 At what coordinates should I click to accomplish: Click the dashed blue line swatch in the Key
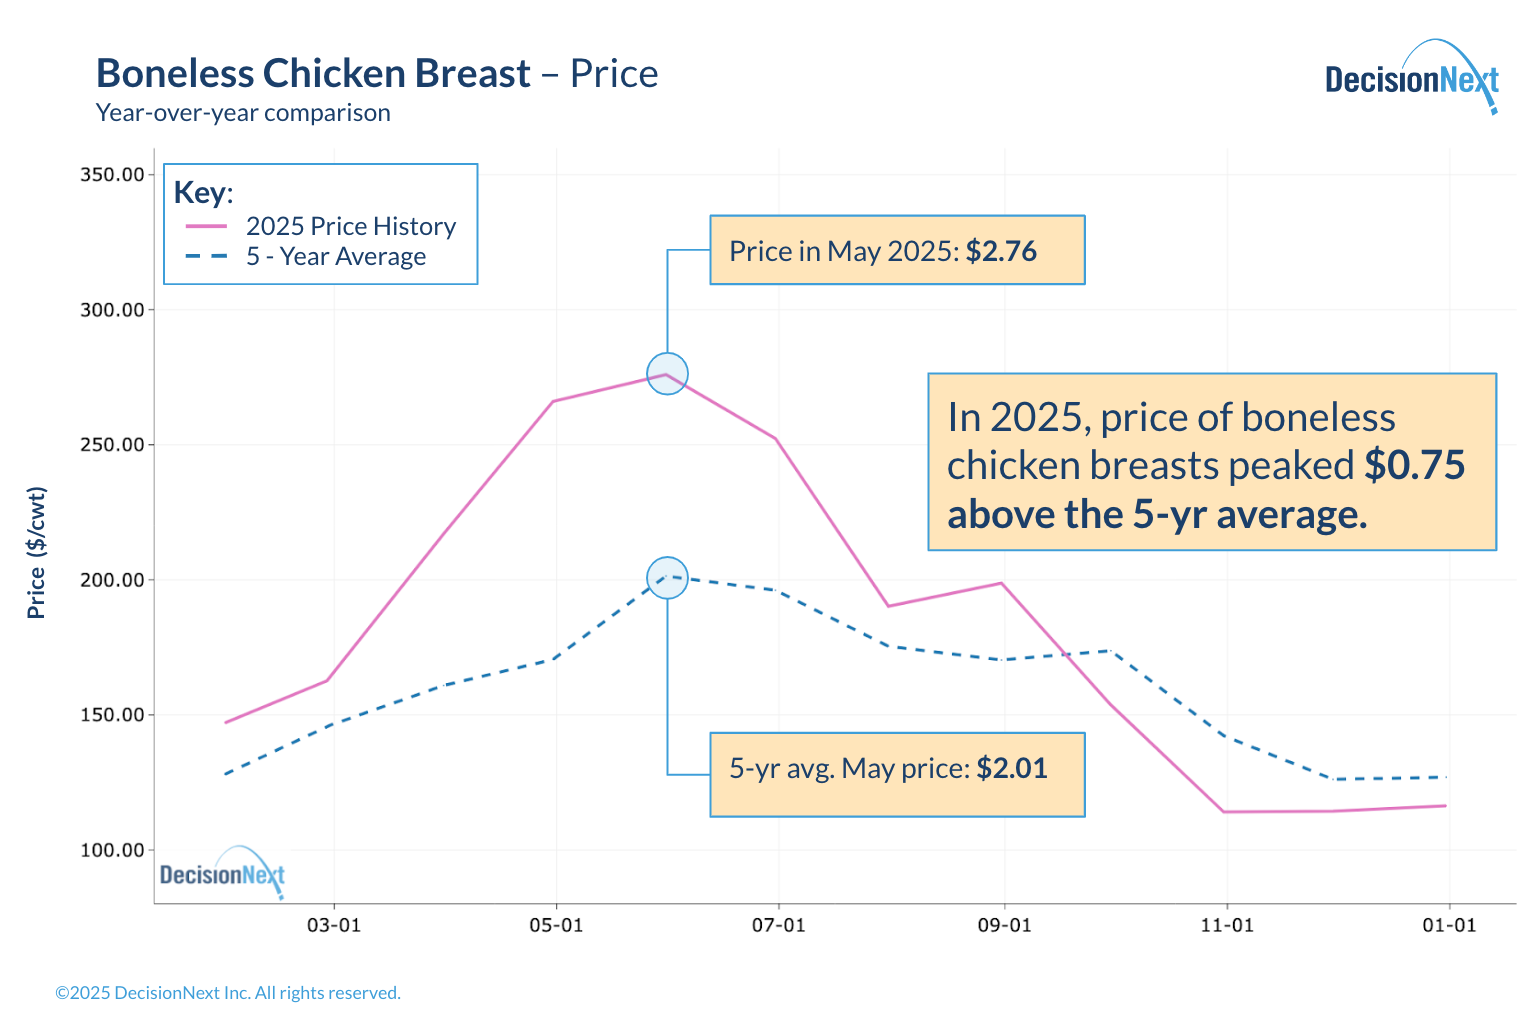[207, 257]
